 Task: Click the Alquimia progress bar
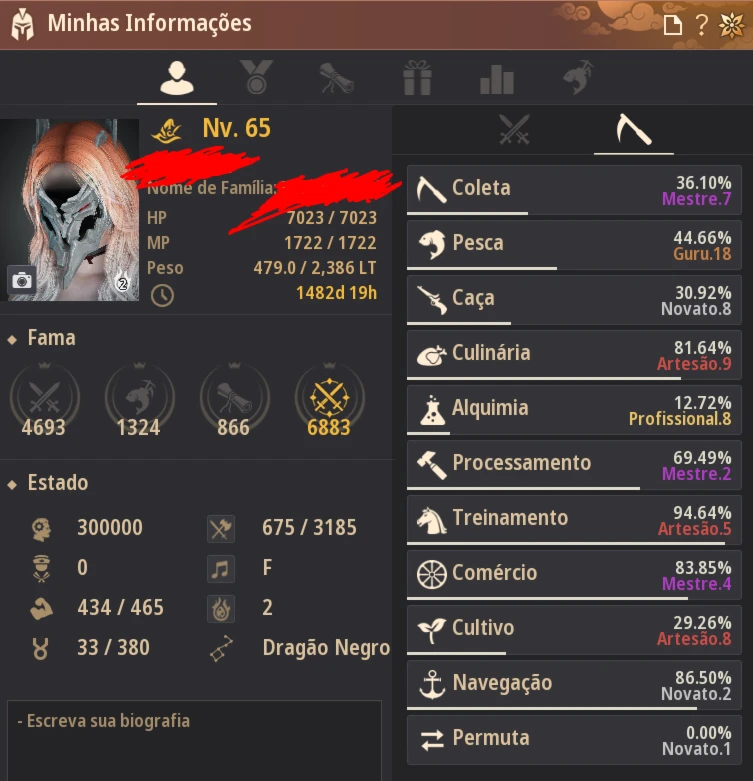[574, 433]
